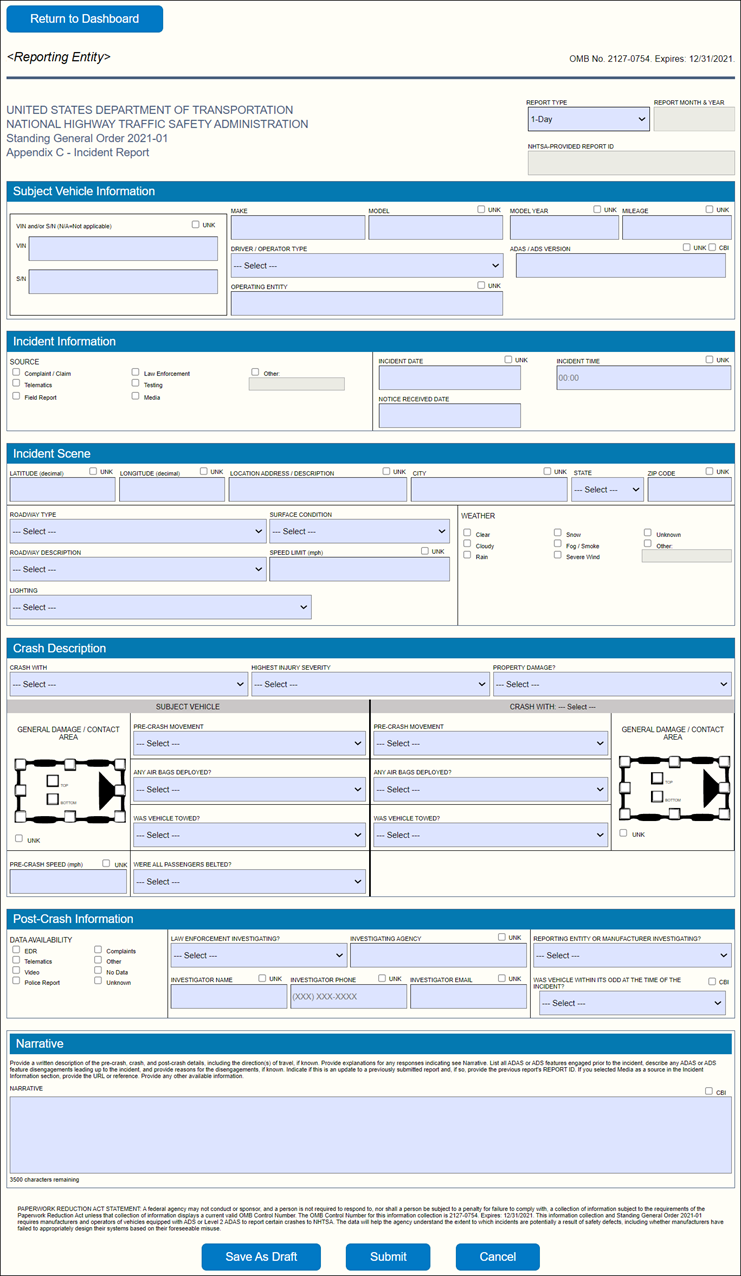This screenshot has height=1276, width=741.
Task: Open Subject Vehicle Any Air Bags Deployed dropdown
Action: [x=249, y=790]
